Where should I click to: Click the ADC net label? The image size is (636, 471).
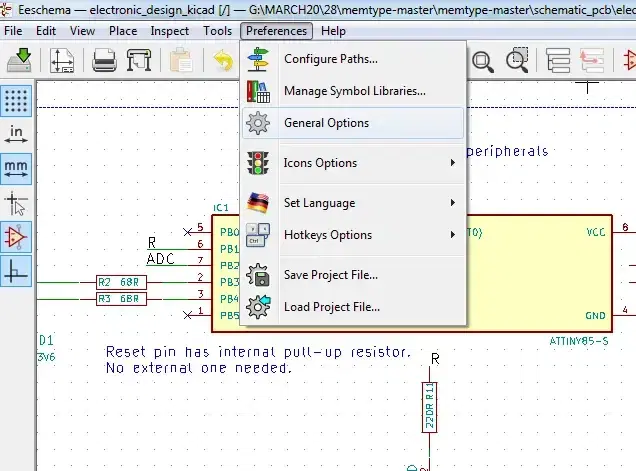coord(161,259)
